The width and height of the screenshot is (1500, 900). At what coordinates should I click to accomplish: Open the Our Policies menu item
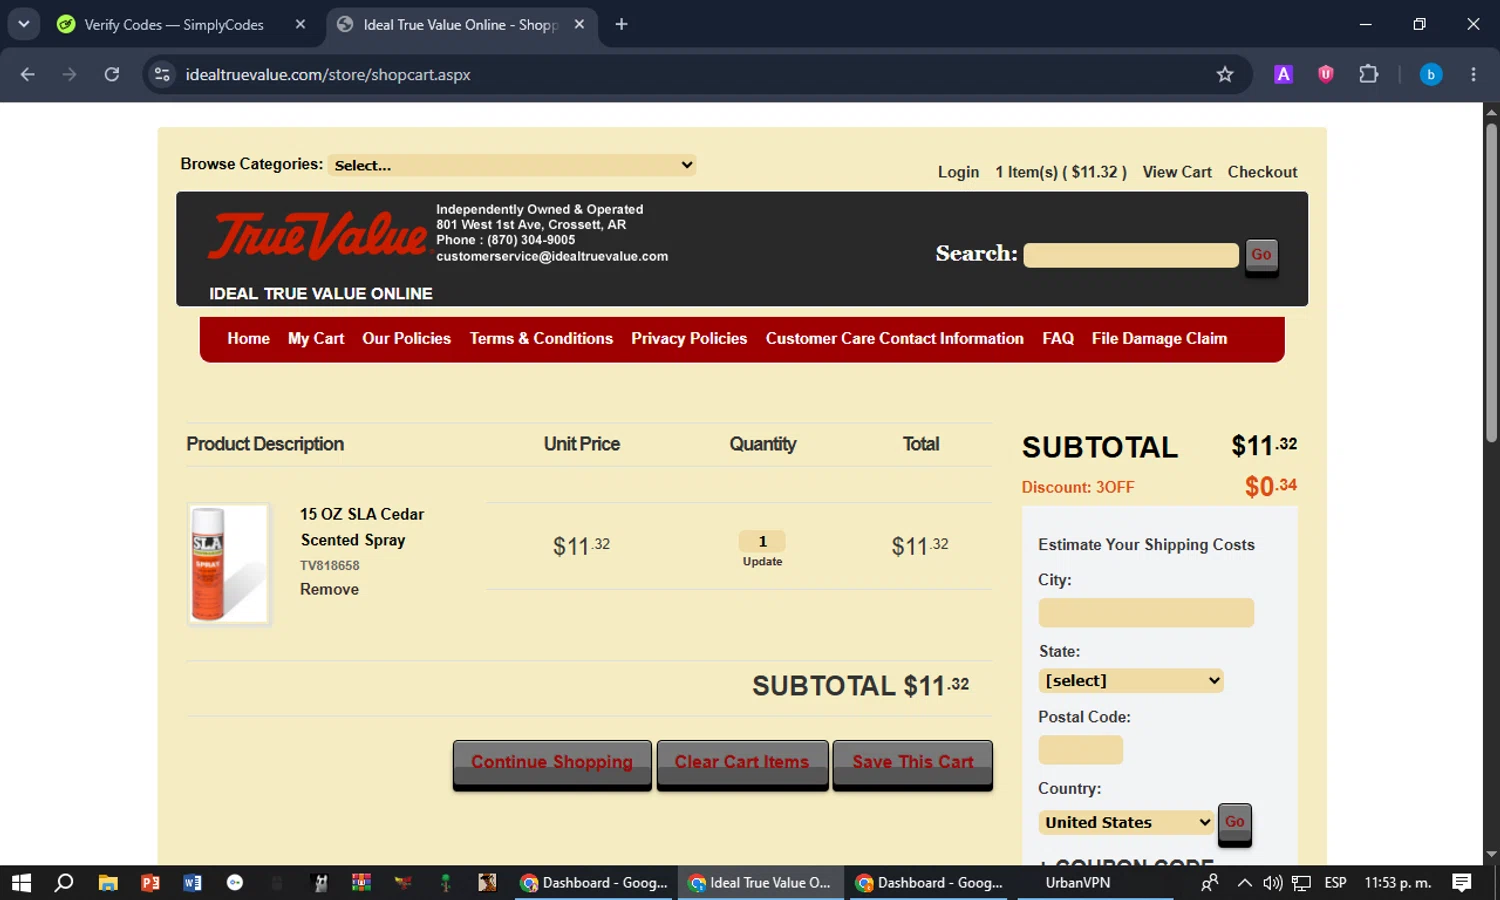pyautogui.click(x=406, y=339)
